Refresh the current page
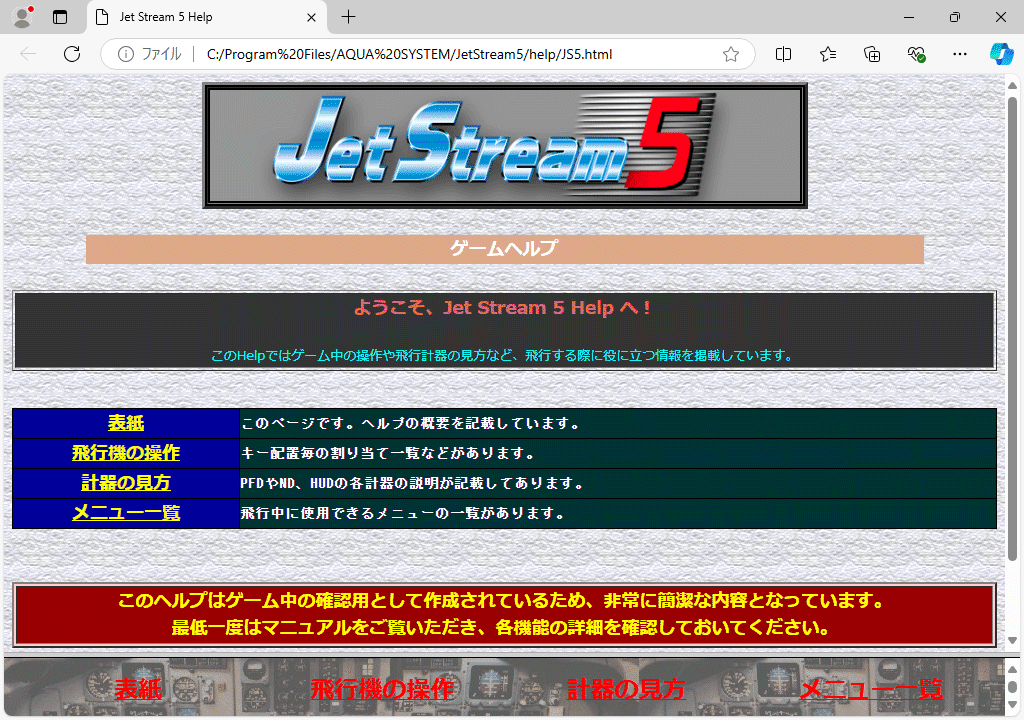This screenshot has width=1024, height=720. pos(72,54)
